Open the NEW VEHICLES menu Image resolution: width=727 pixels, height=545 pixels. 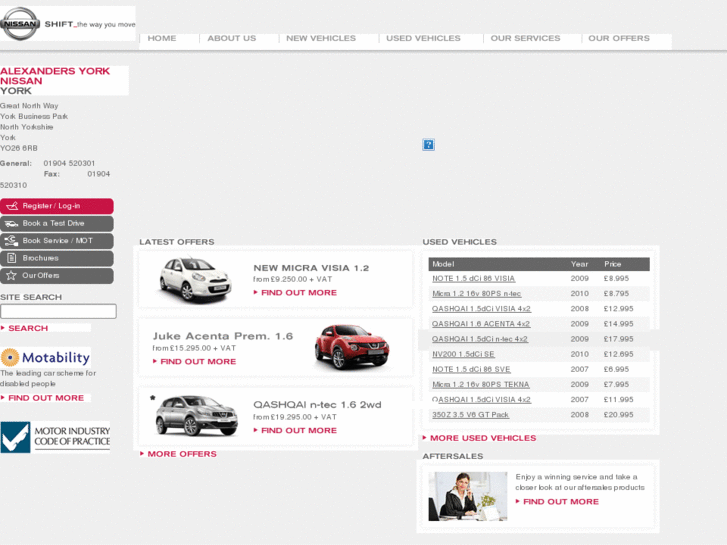(x=321, y=38)
